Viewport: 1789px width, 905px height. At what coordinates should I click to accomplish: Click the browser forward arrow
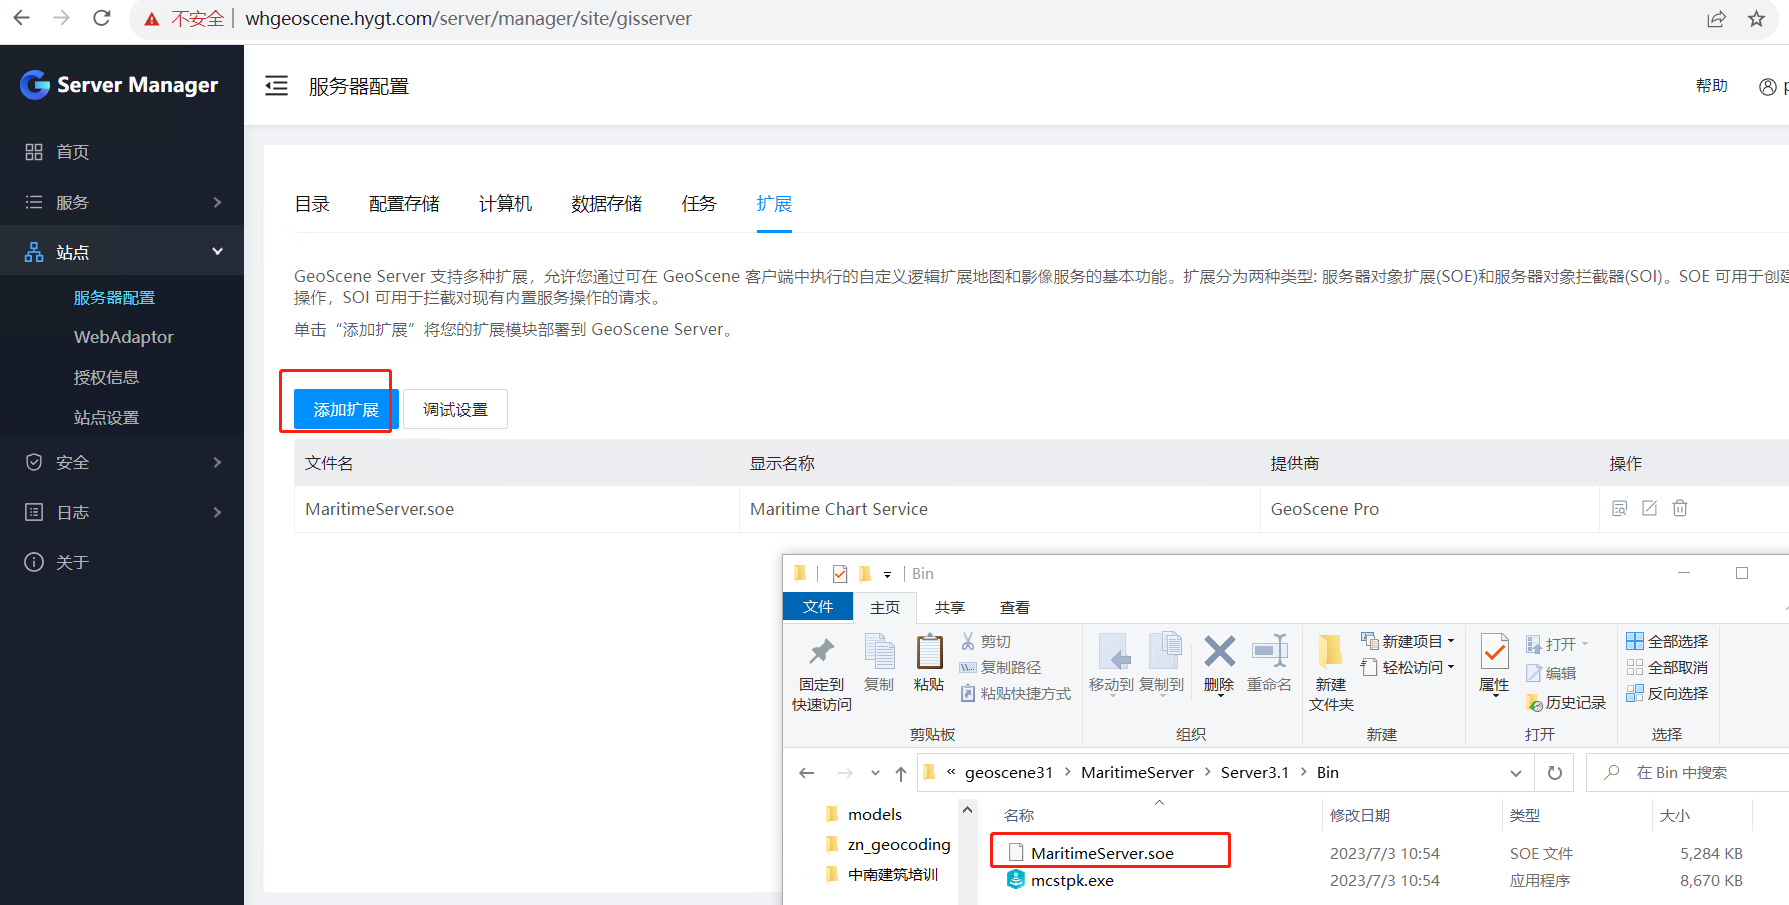pos(61,18)
